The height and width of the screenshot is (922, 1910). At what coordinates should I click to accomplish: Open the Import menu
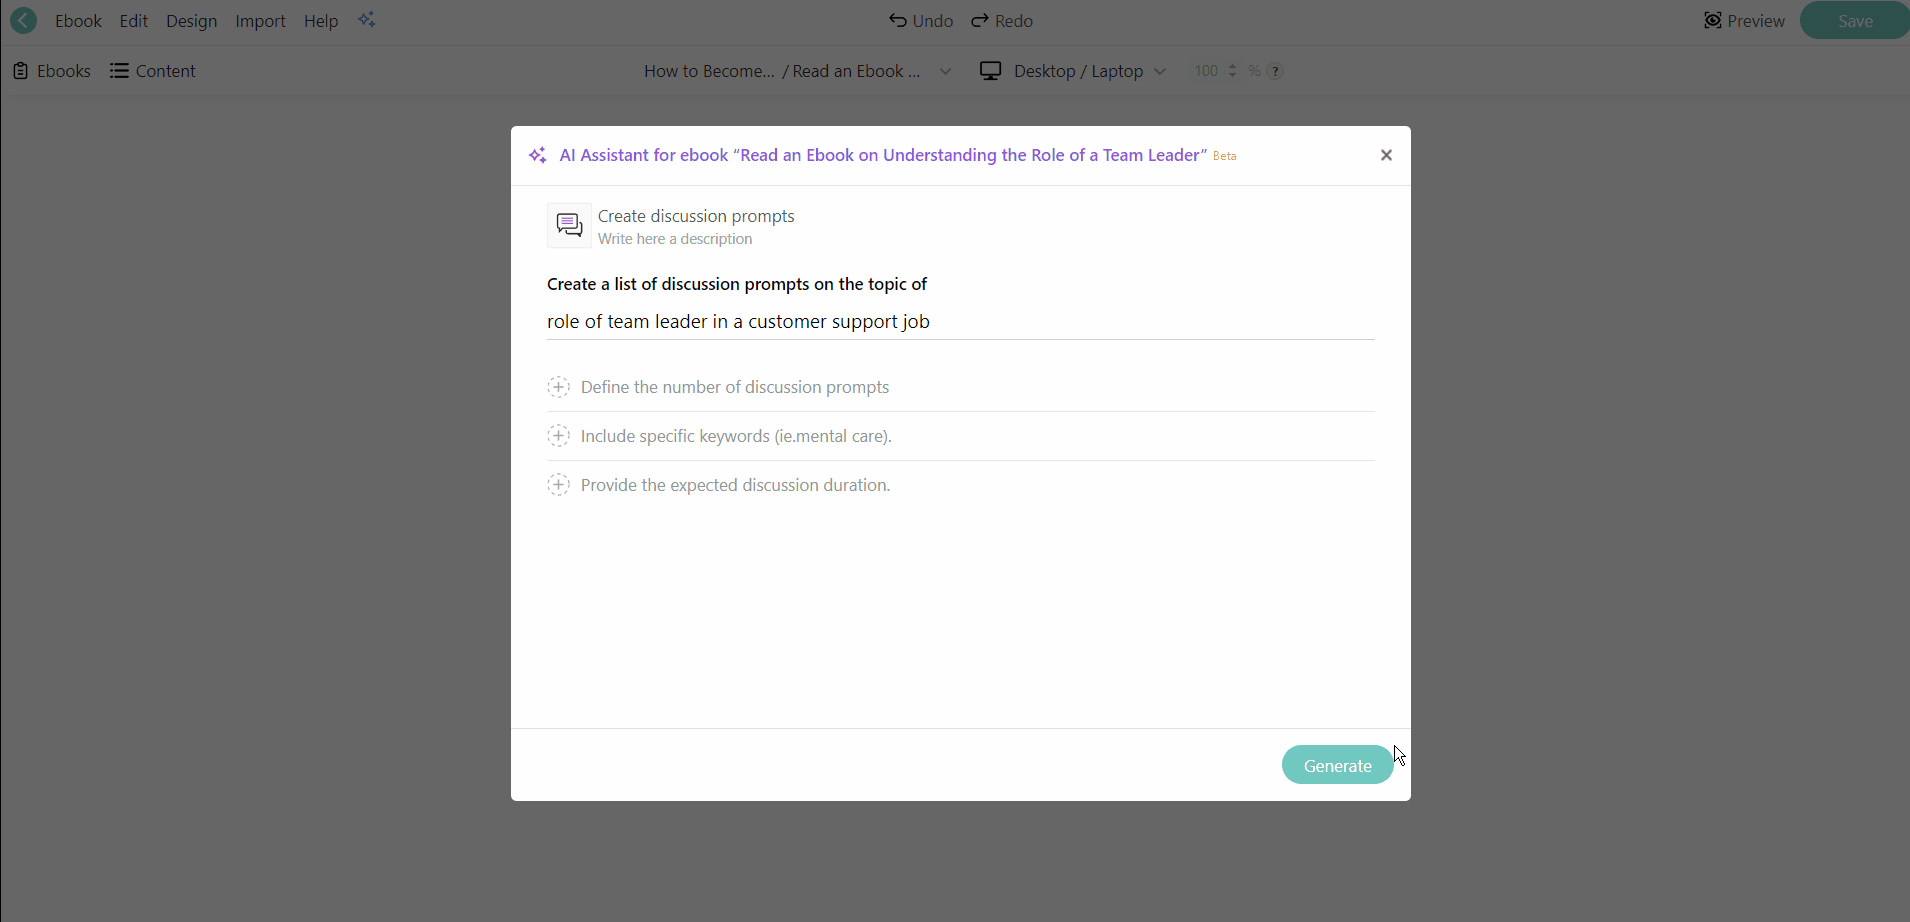pos(260,21)
